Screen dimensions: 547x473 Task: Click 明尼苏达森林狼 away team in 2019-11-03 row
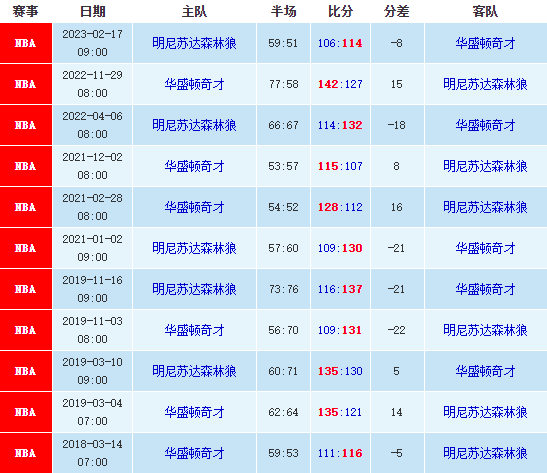[485, 330]
